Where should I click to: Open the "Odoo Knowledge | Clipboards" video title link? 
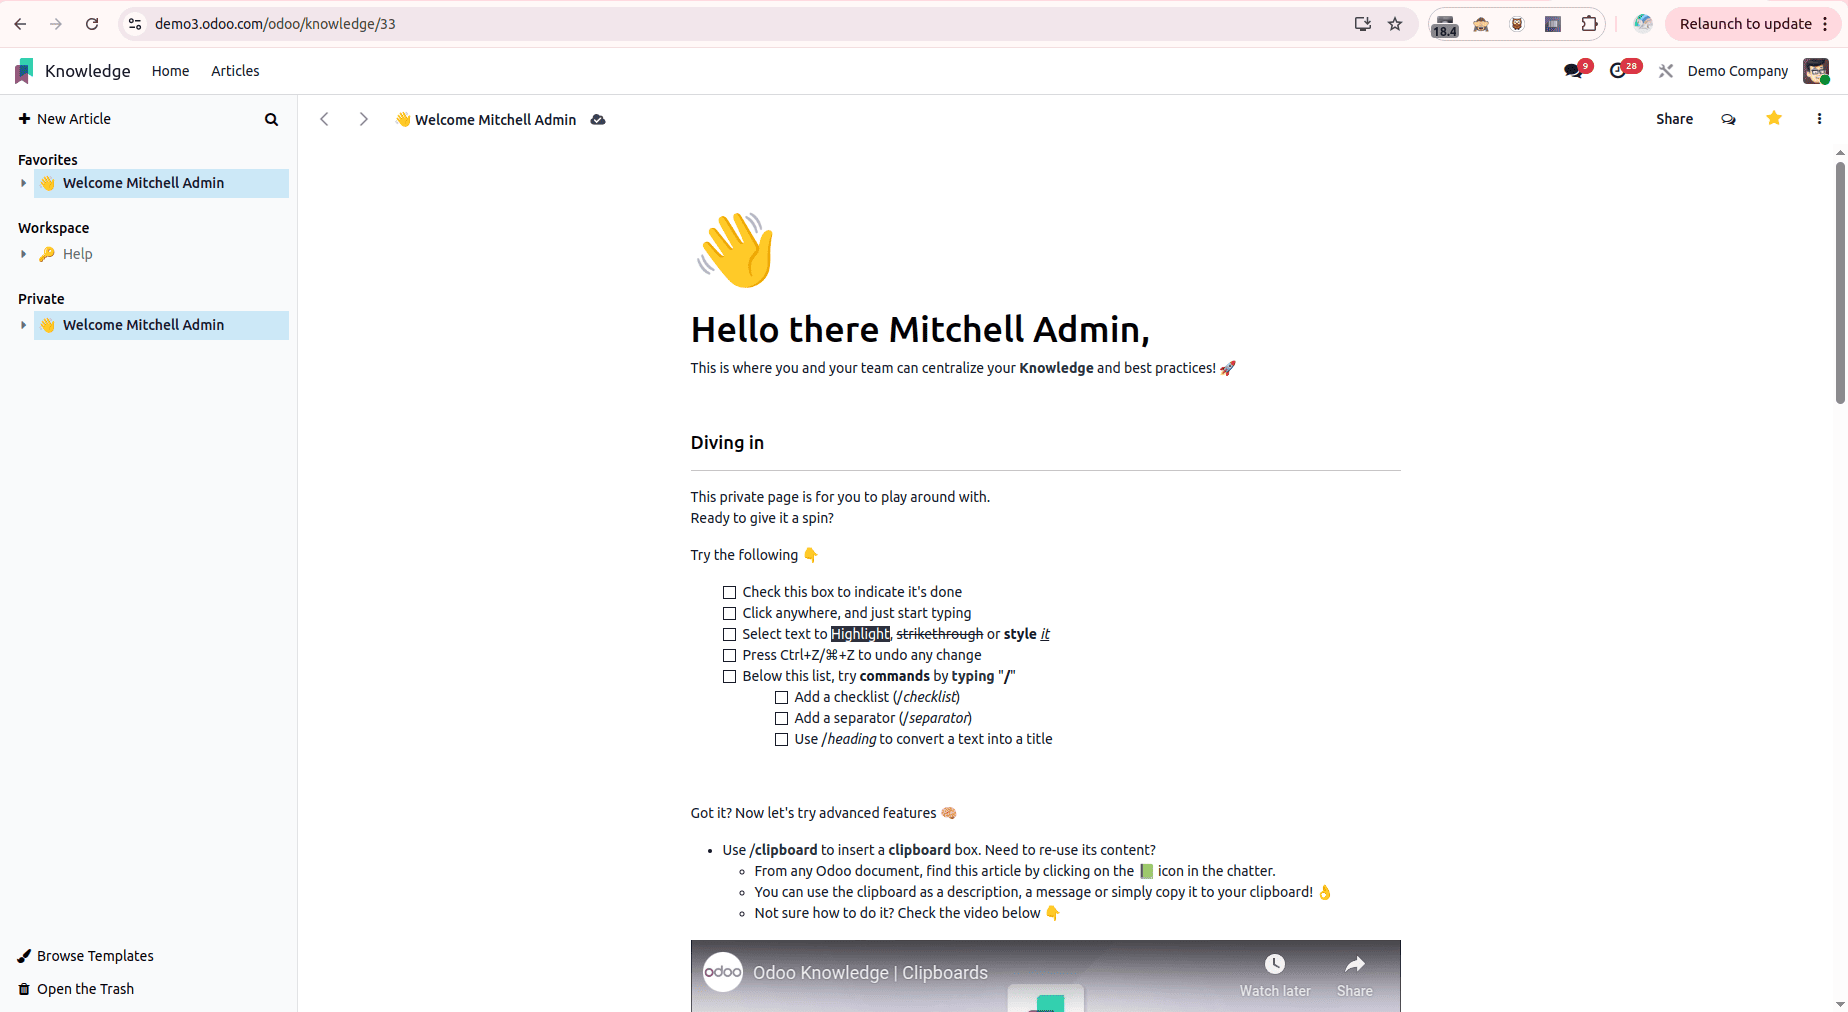coord(870,973)
